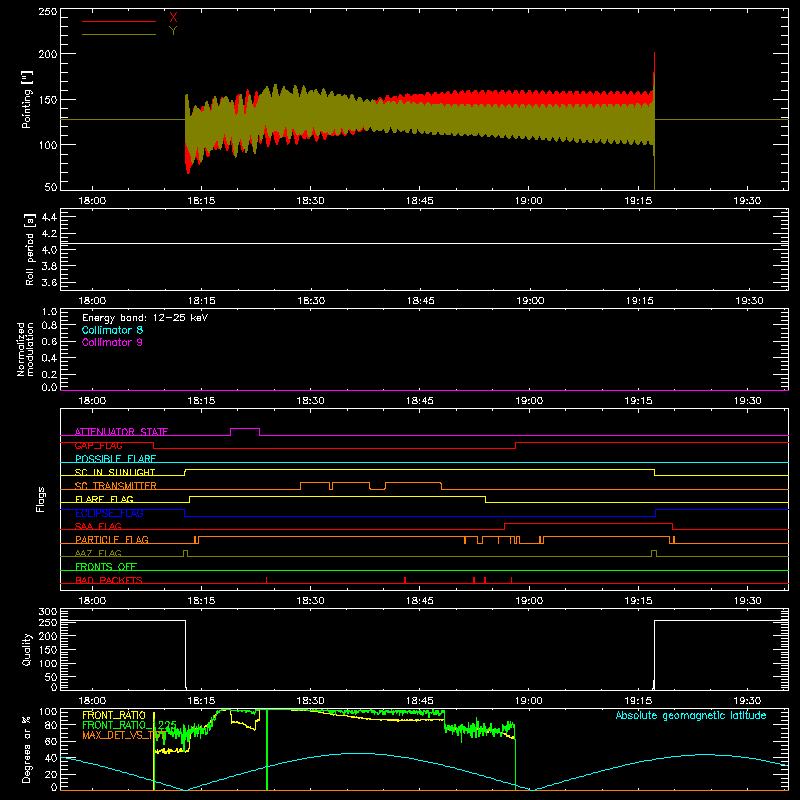The height and width of the screenshot is (800, 800).
Task: Click the orange MAX_DET_VS_TOT legend label
Action: coord(124,735)
